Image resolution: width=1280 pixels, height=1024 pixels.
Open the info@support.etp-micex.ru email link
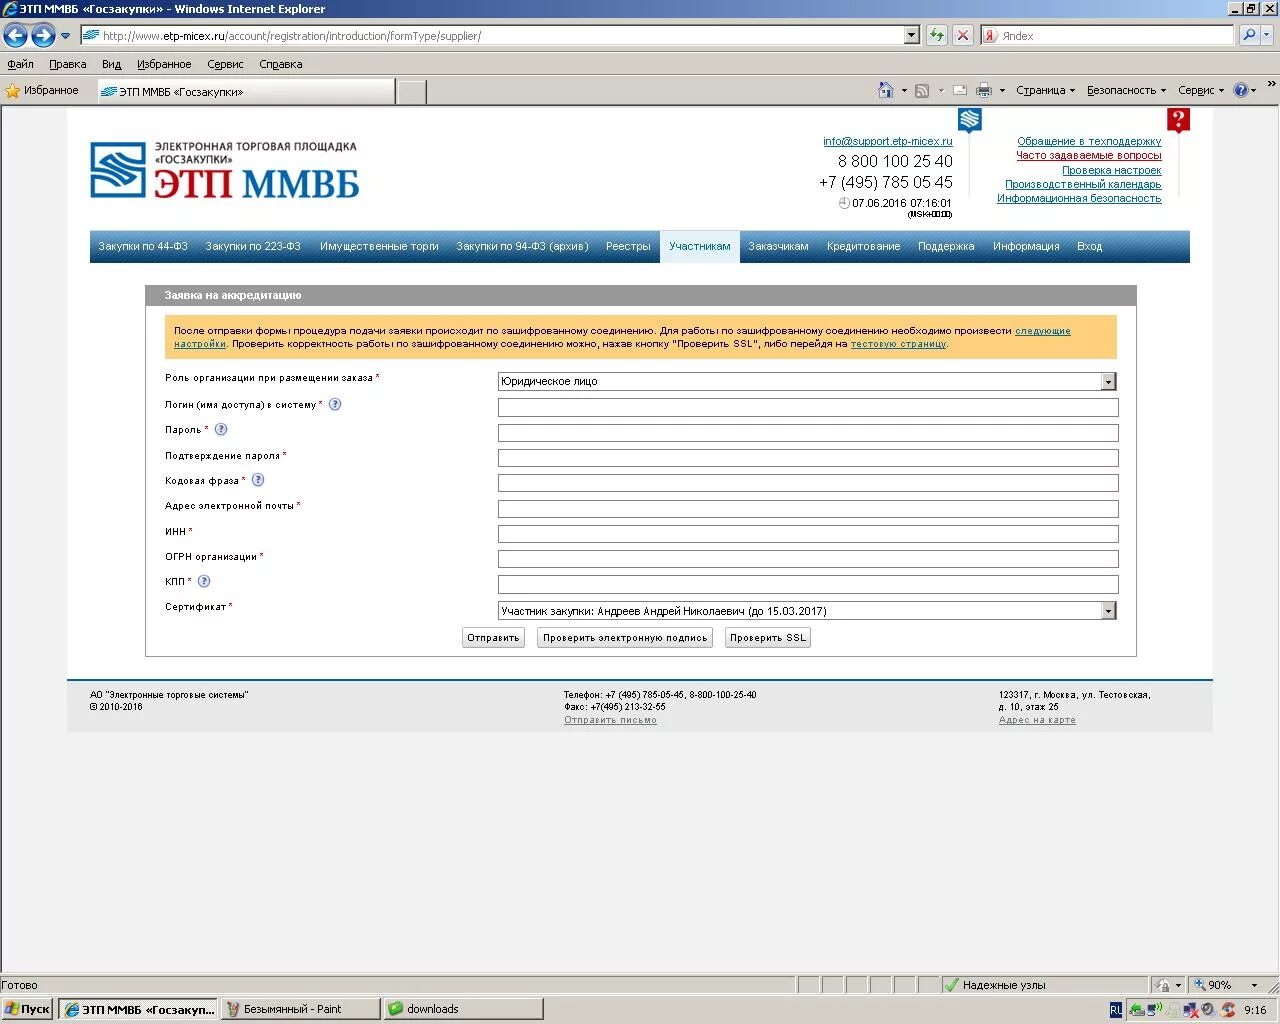(x=888, y=141)
